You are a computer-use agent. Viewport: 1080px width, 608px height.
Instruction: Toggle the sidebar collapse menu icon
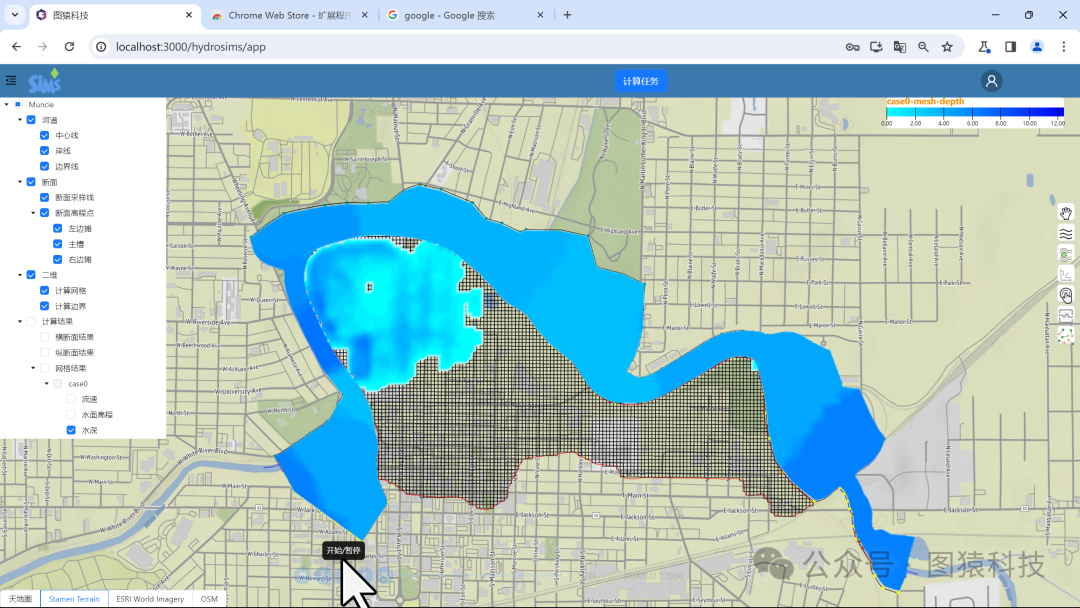[x=11, y=81]
